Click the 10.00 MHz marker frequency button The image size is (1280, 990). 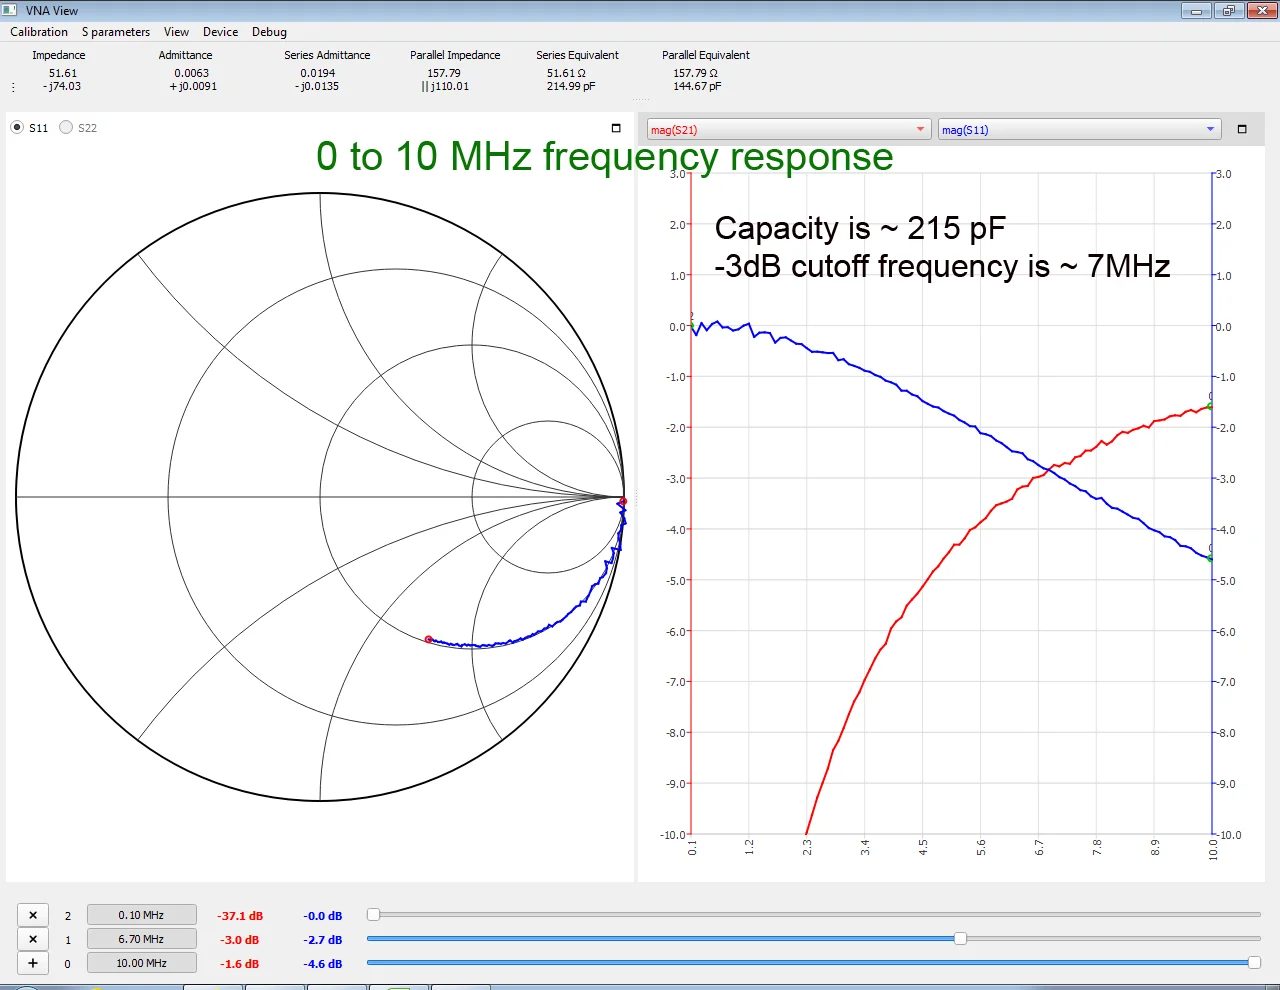click(x=141, y=963)
